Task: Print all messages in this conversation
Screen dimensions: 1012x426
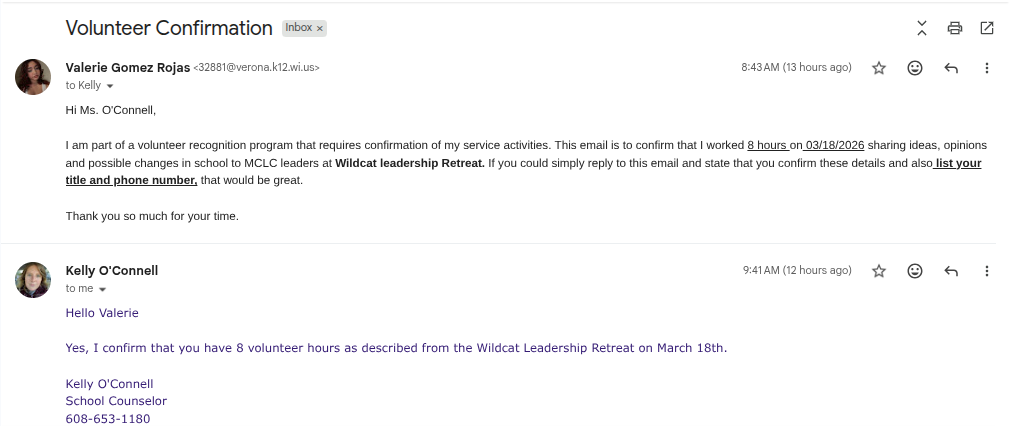Action: pos(955,28)
